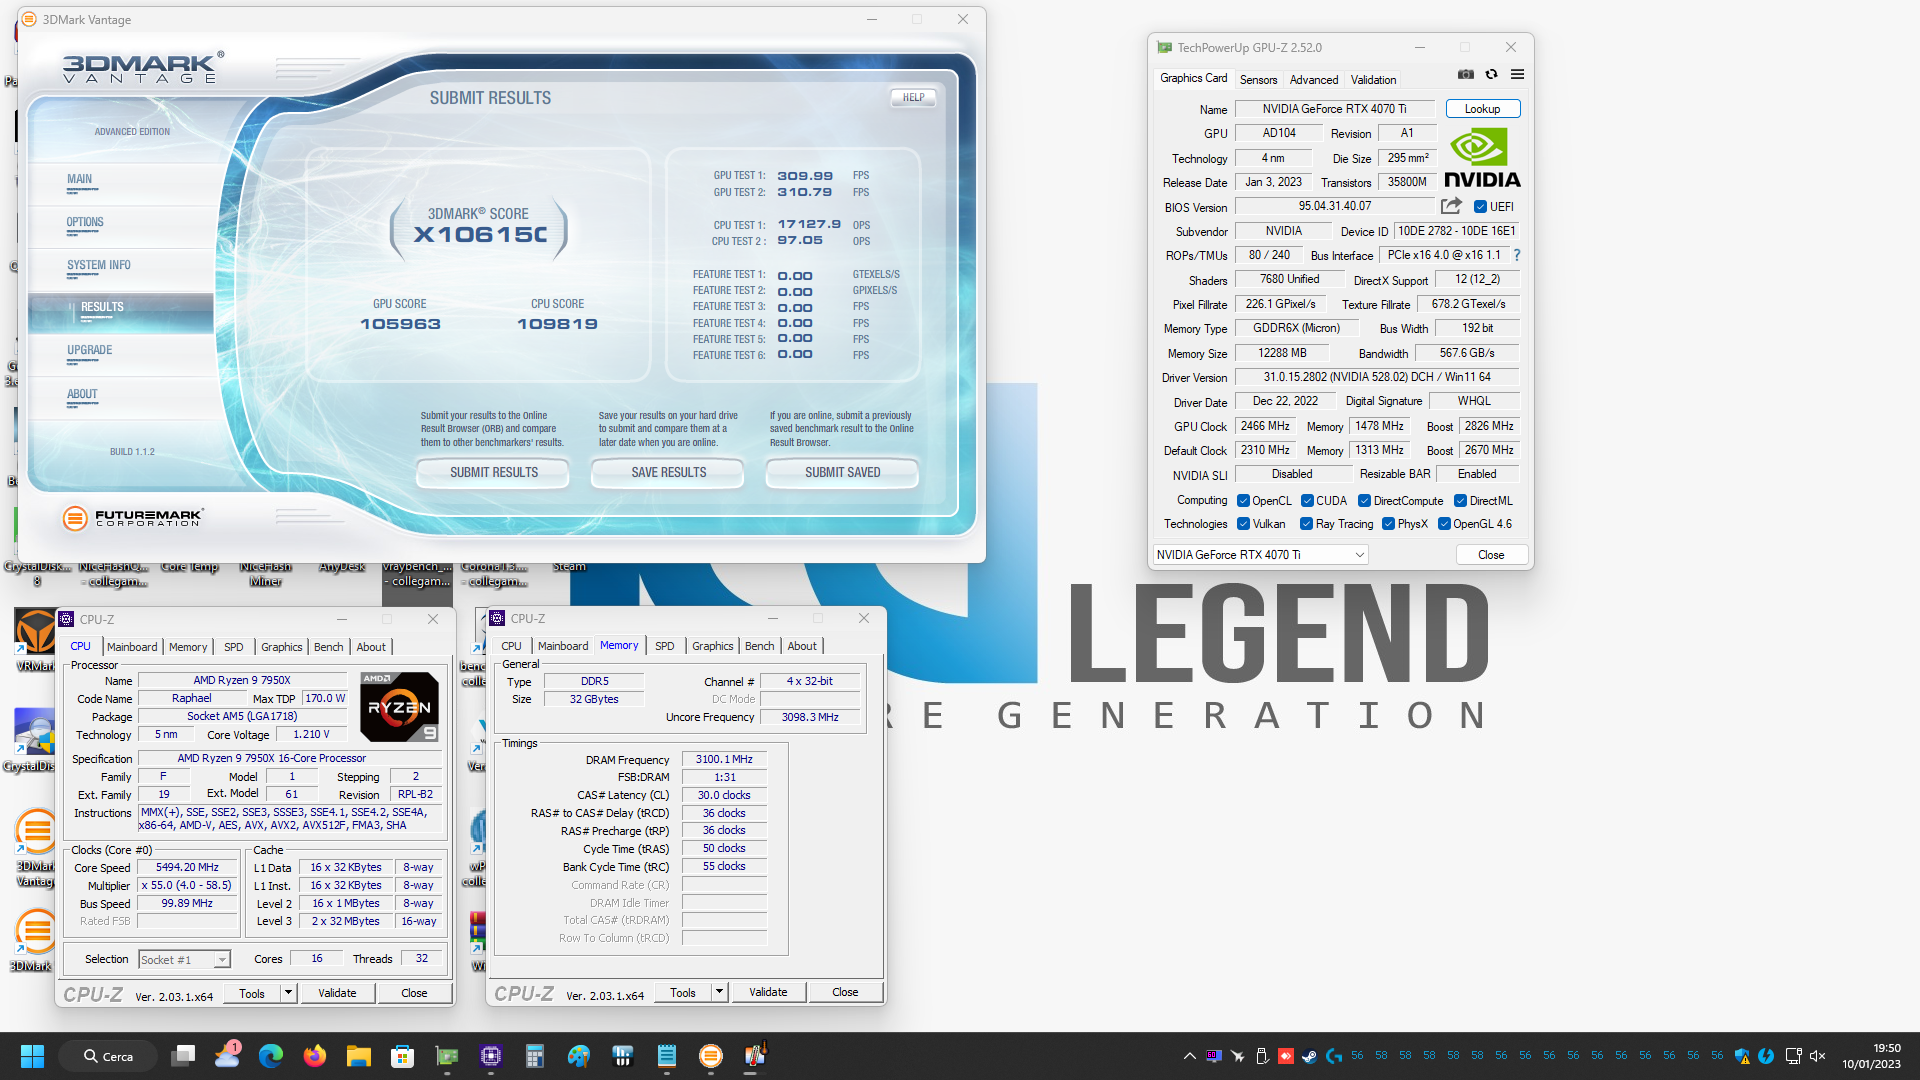Click the GPU name field in GPU-Z

click(1334, 109)
